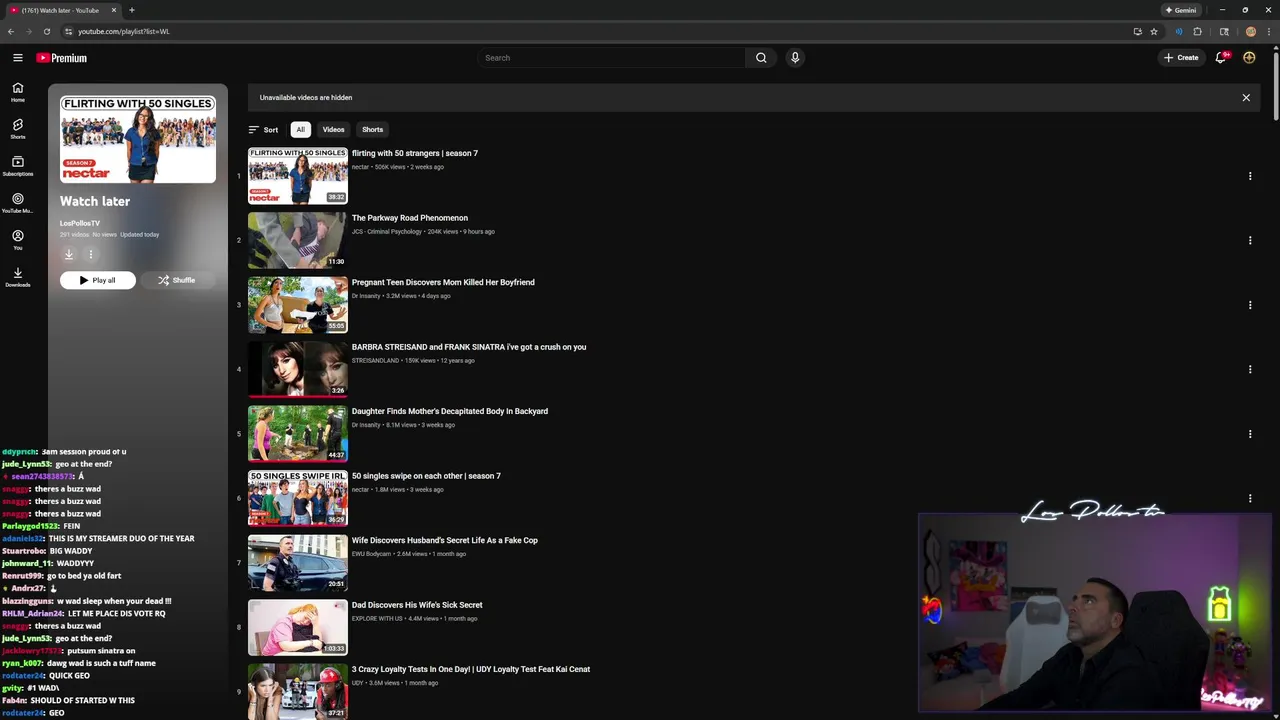The height and width of the screenshot is (720, 1280).
Task: Open the 'Dr Insanity' channel under Pregnant Teen
Action: coord(366,296)
